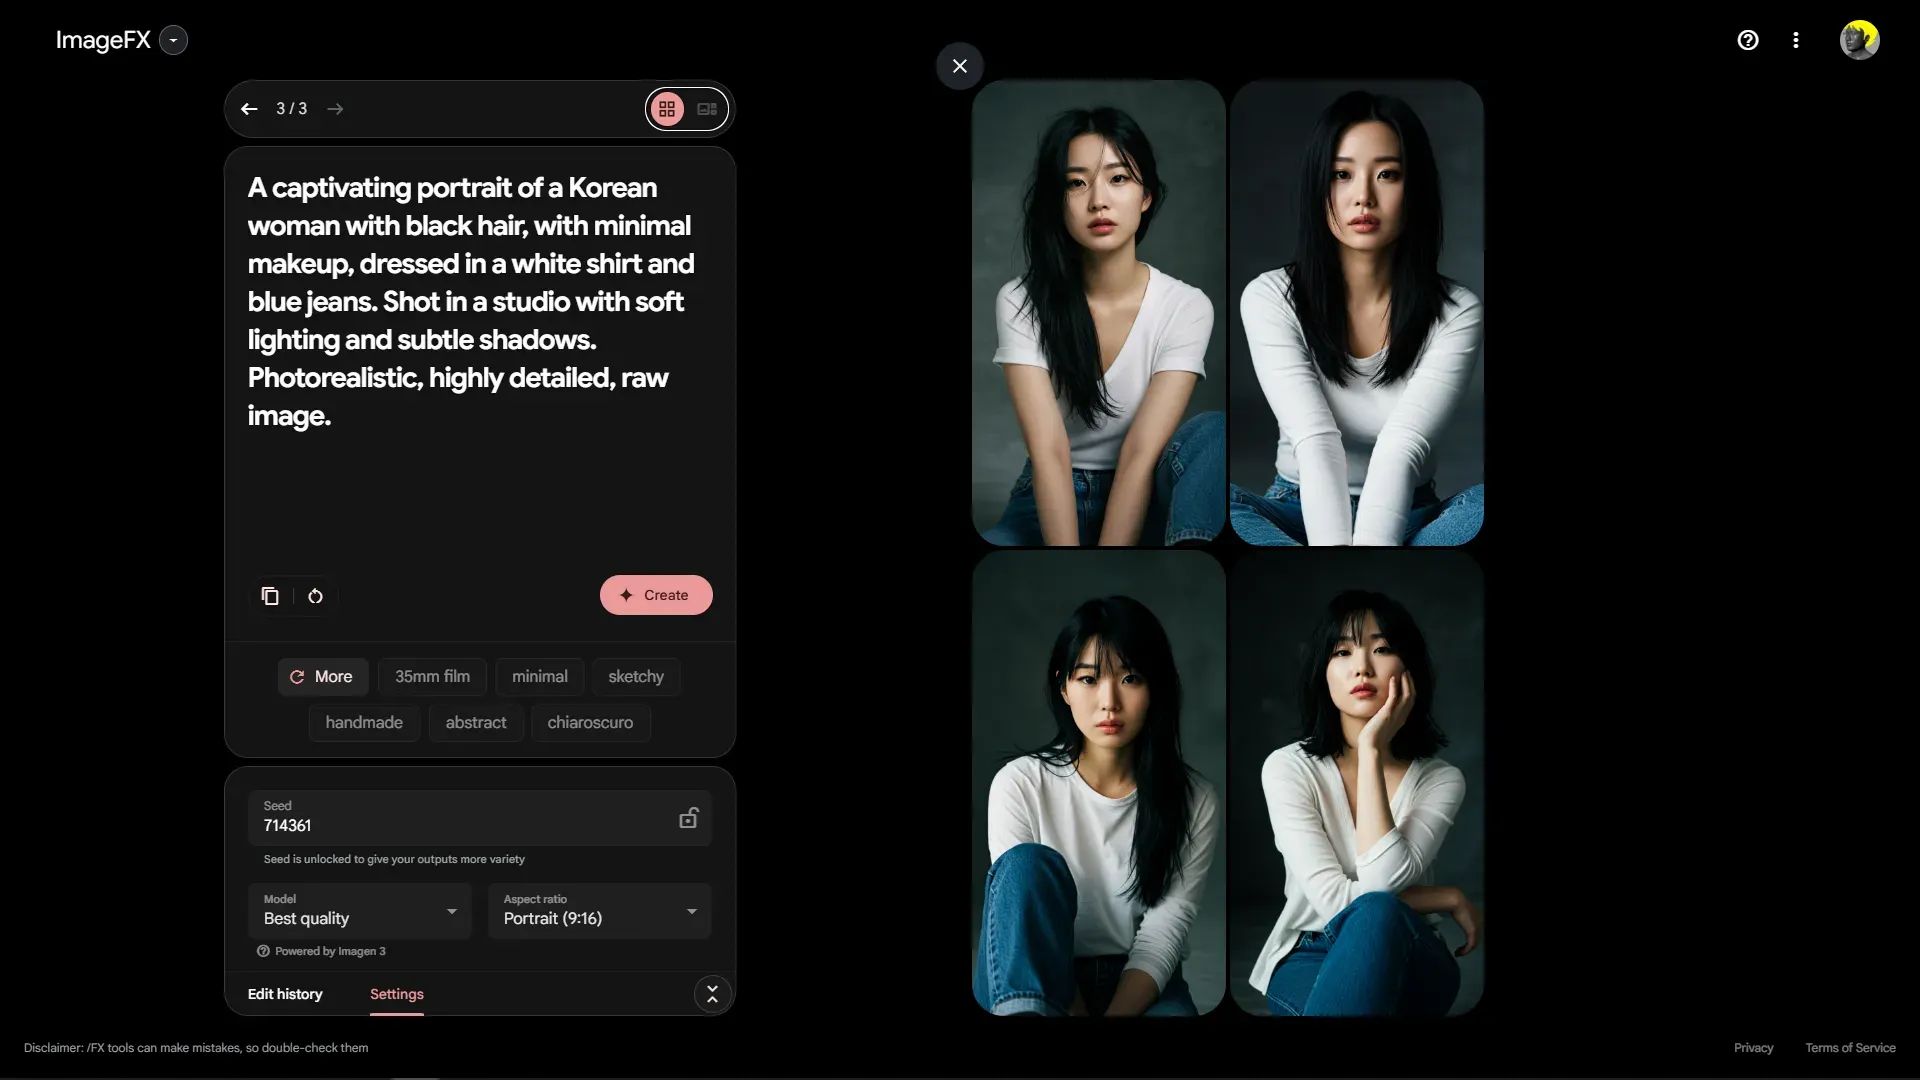
Task: Toggle the seed lock icon
Action: (x=688, y=818)
